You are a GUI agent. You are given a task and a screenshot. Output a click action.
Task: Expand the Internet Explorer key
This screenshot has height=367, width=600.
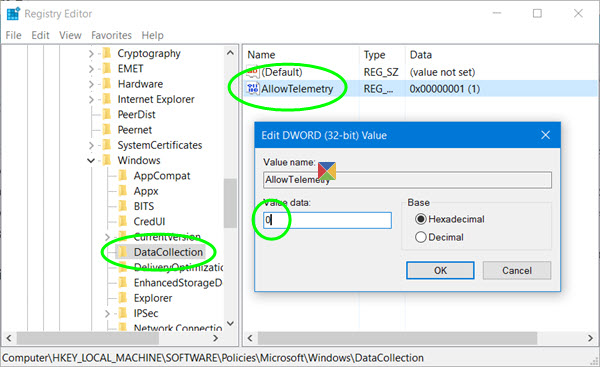tap(91, 99)
